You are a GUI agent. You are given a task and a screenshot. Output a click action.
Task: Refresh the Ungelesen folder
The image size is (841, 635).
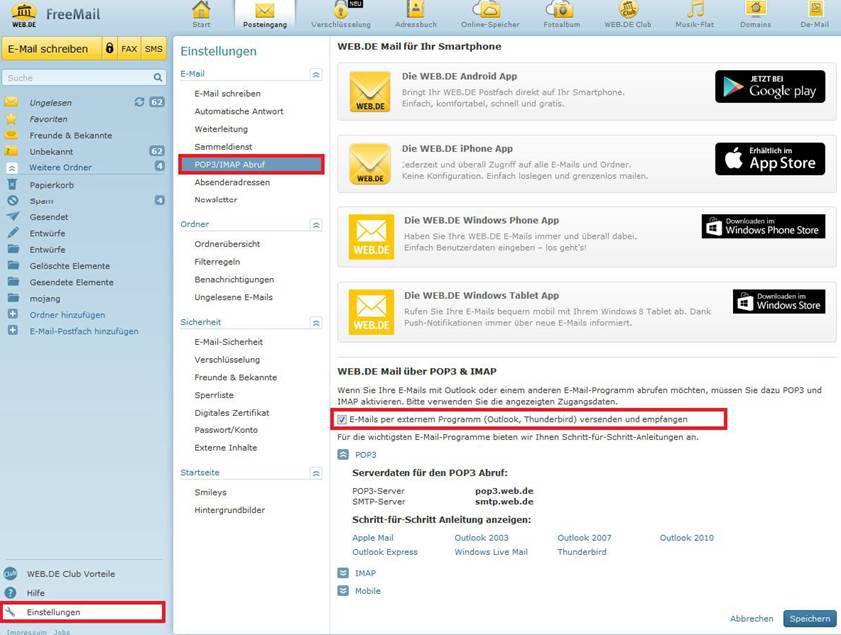pos(139,102)
